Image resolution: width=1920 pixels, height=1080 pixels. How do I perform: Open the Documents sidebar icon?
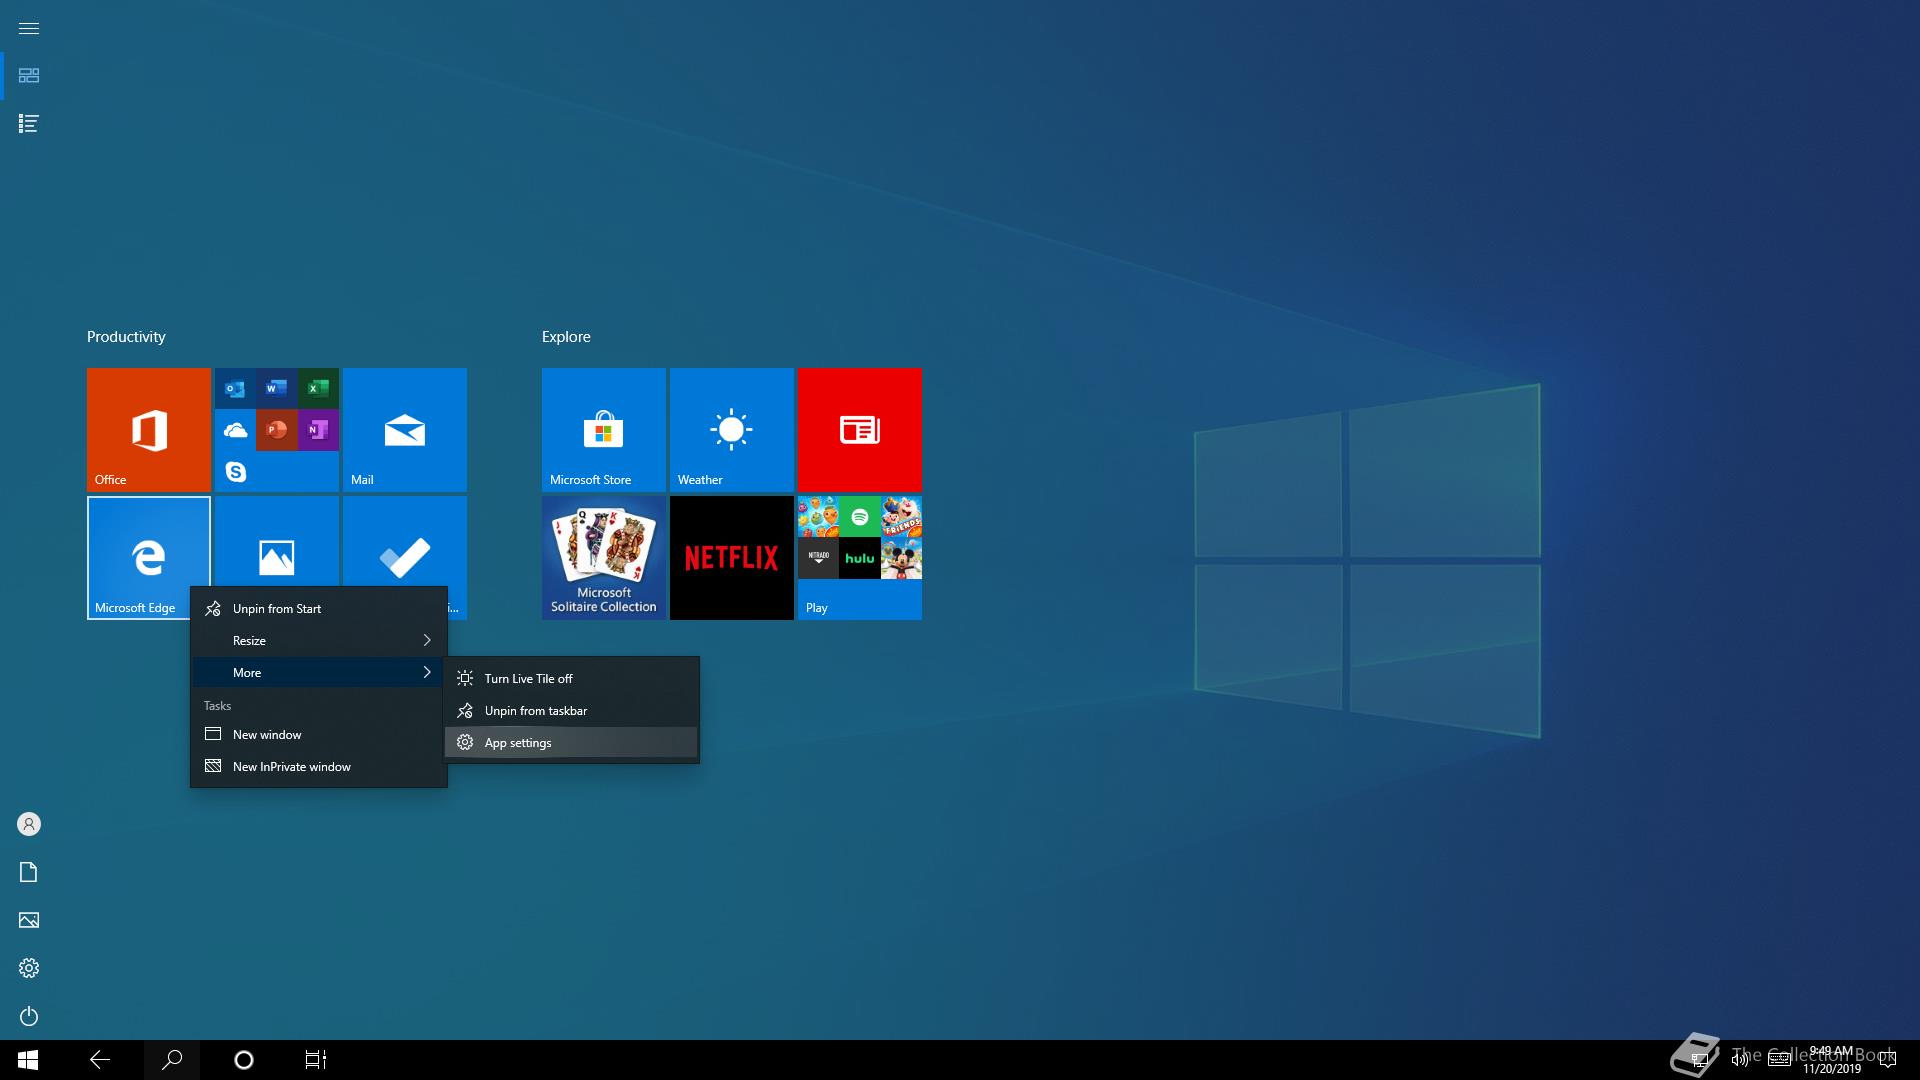(29, 872)
